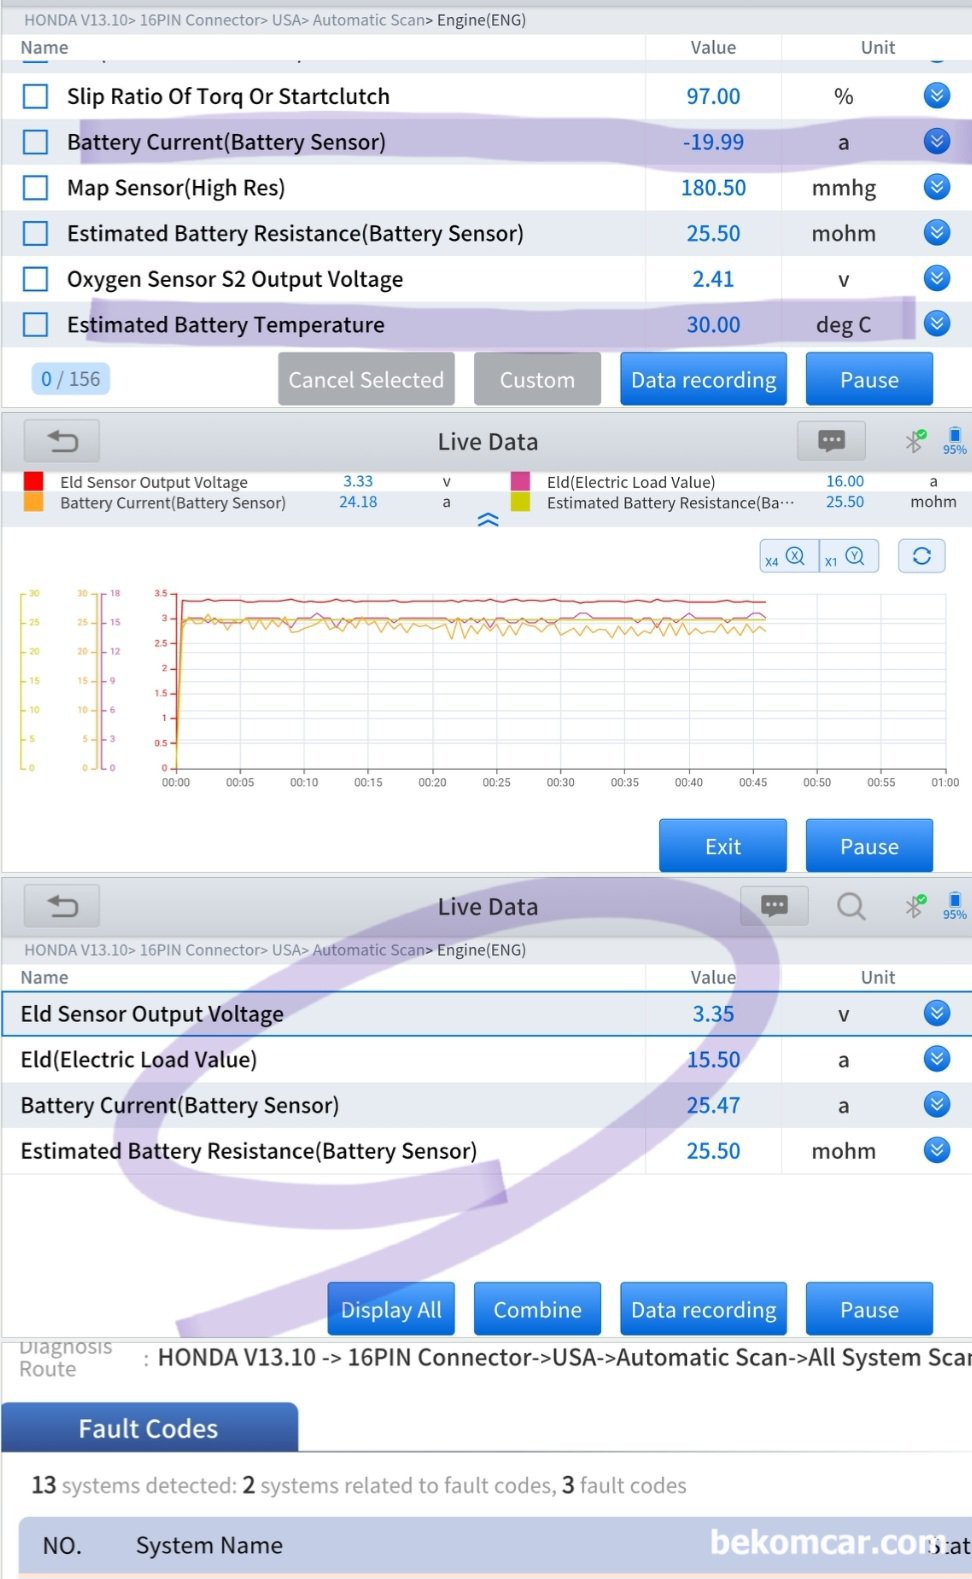Select the Oxygen Sensor S2 Output Voltage checkbox
Screen dimensions: 972x1579
36,279
